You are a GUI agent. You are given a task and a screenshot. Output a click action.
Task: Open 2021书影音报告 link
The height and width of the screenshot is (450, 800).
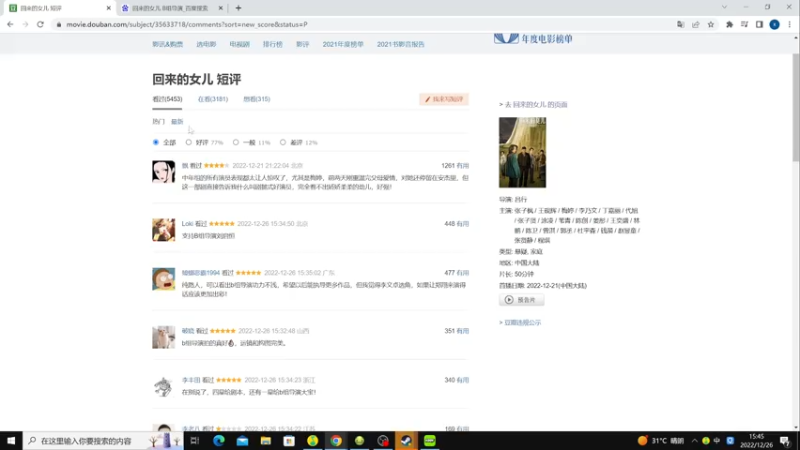[x=401, y=44]
